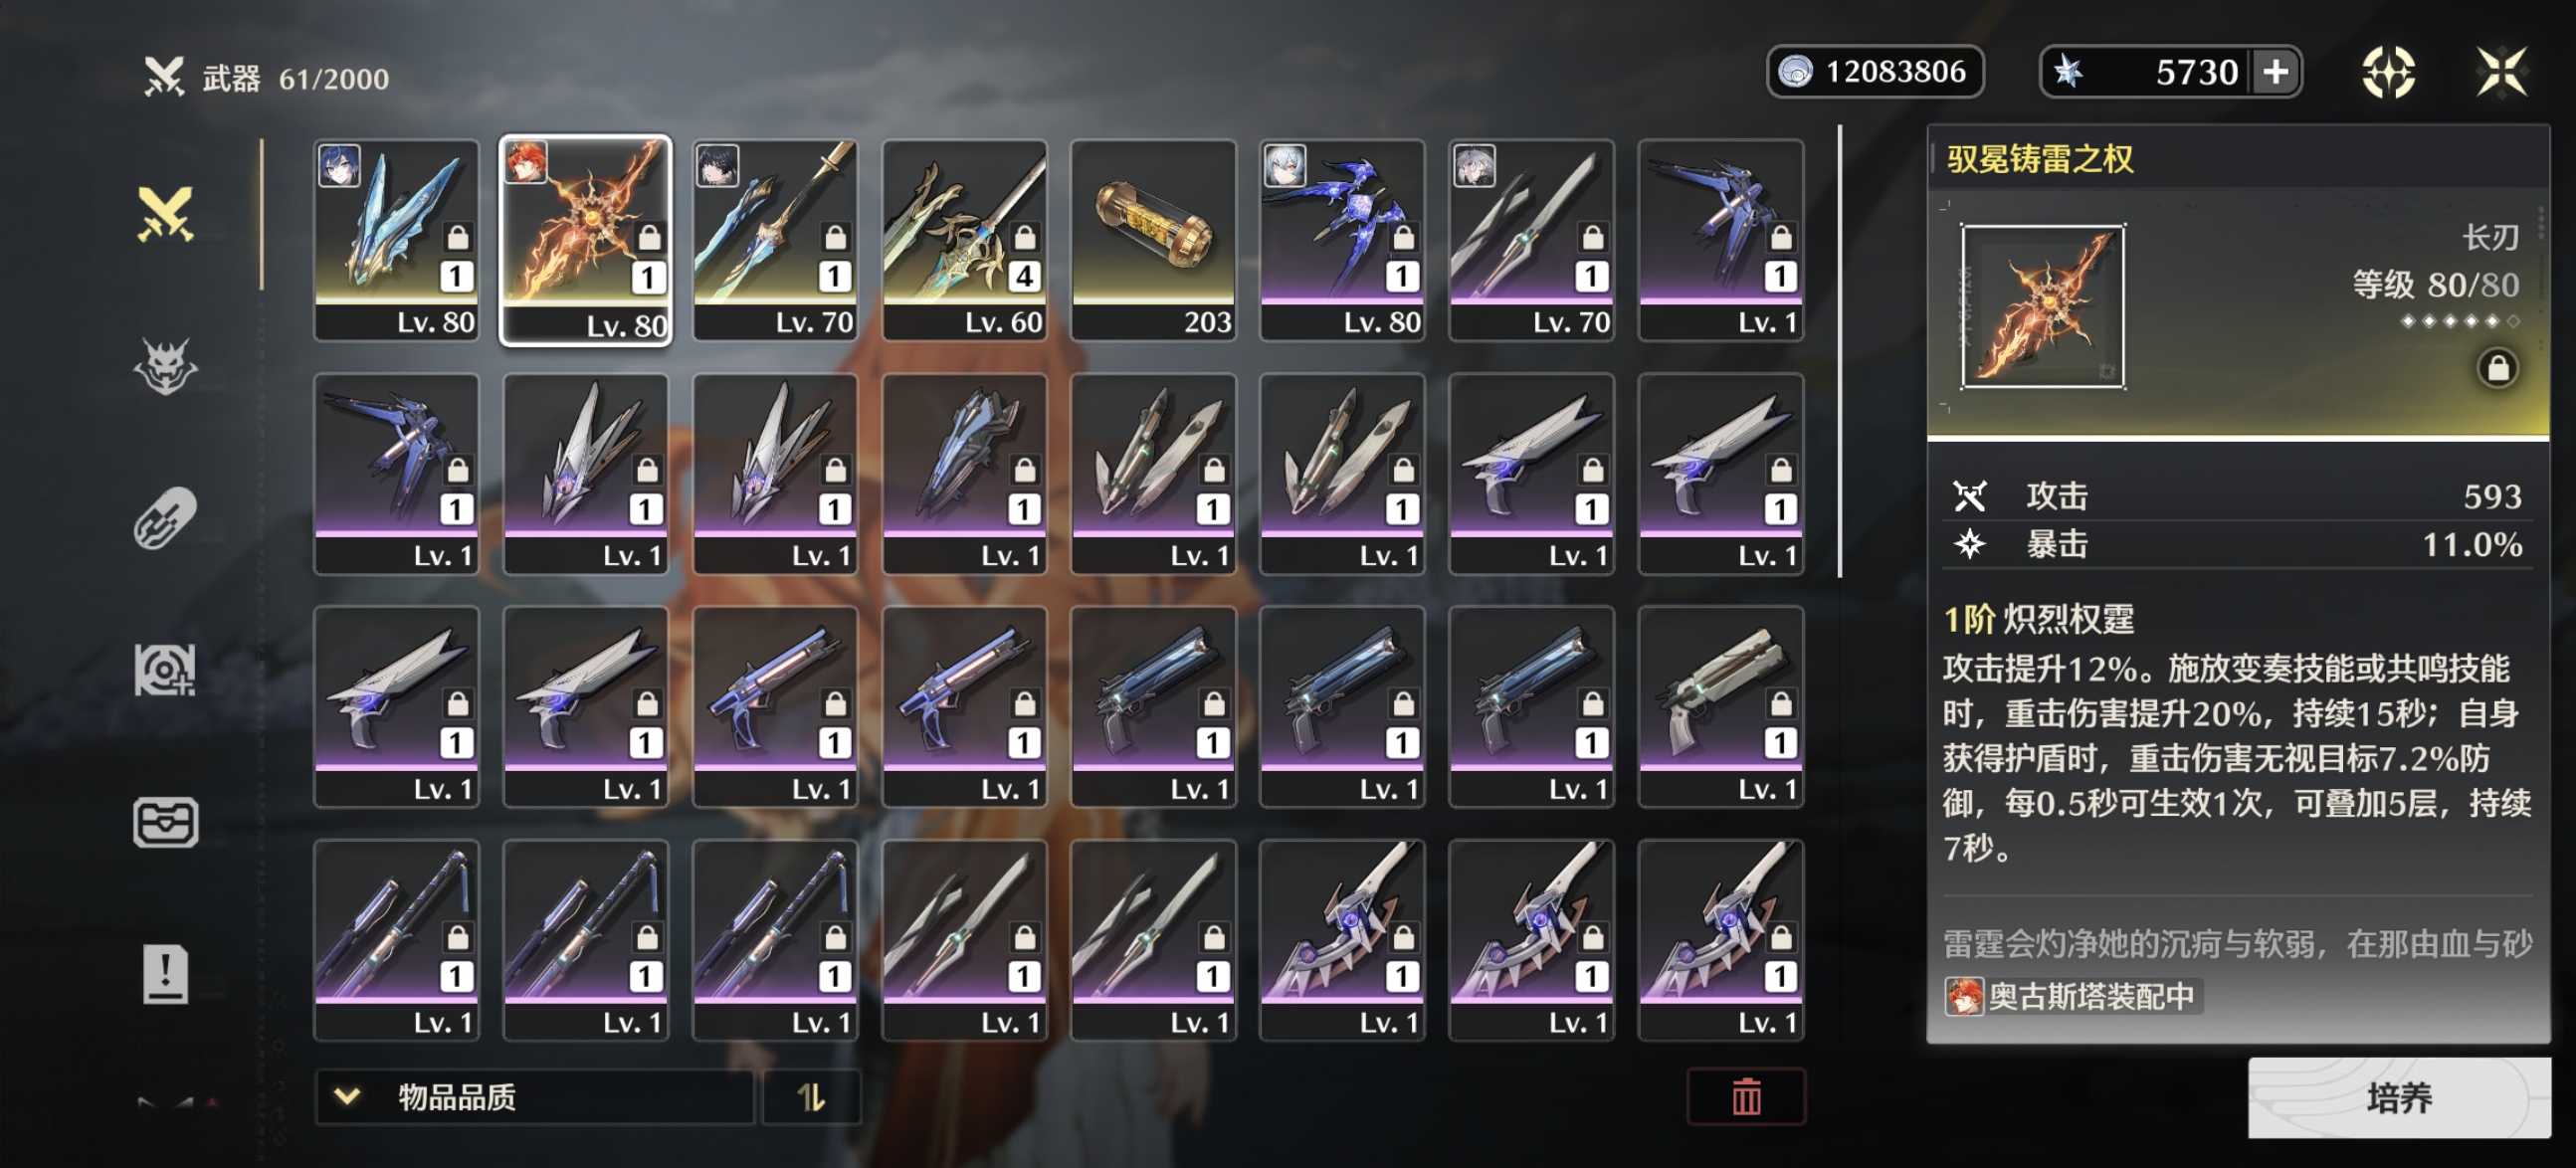Screen dimensions: 2576x1168
Task: Open the development materials sidebar icon
Action: [165, 669]
